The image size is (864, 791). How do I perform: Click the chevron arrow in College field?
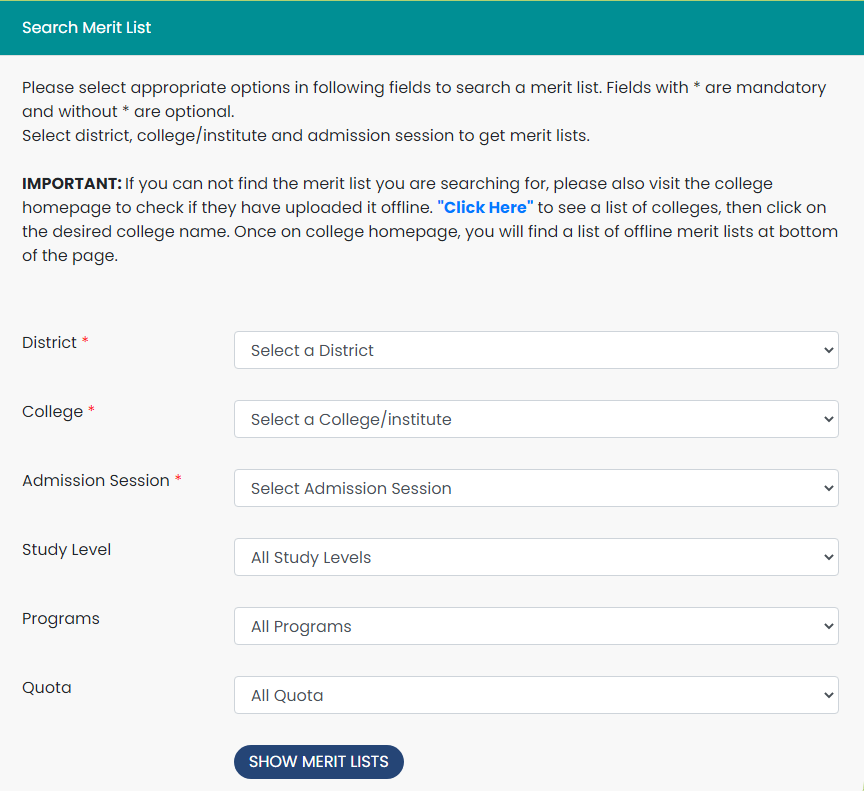click(828, 419)
